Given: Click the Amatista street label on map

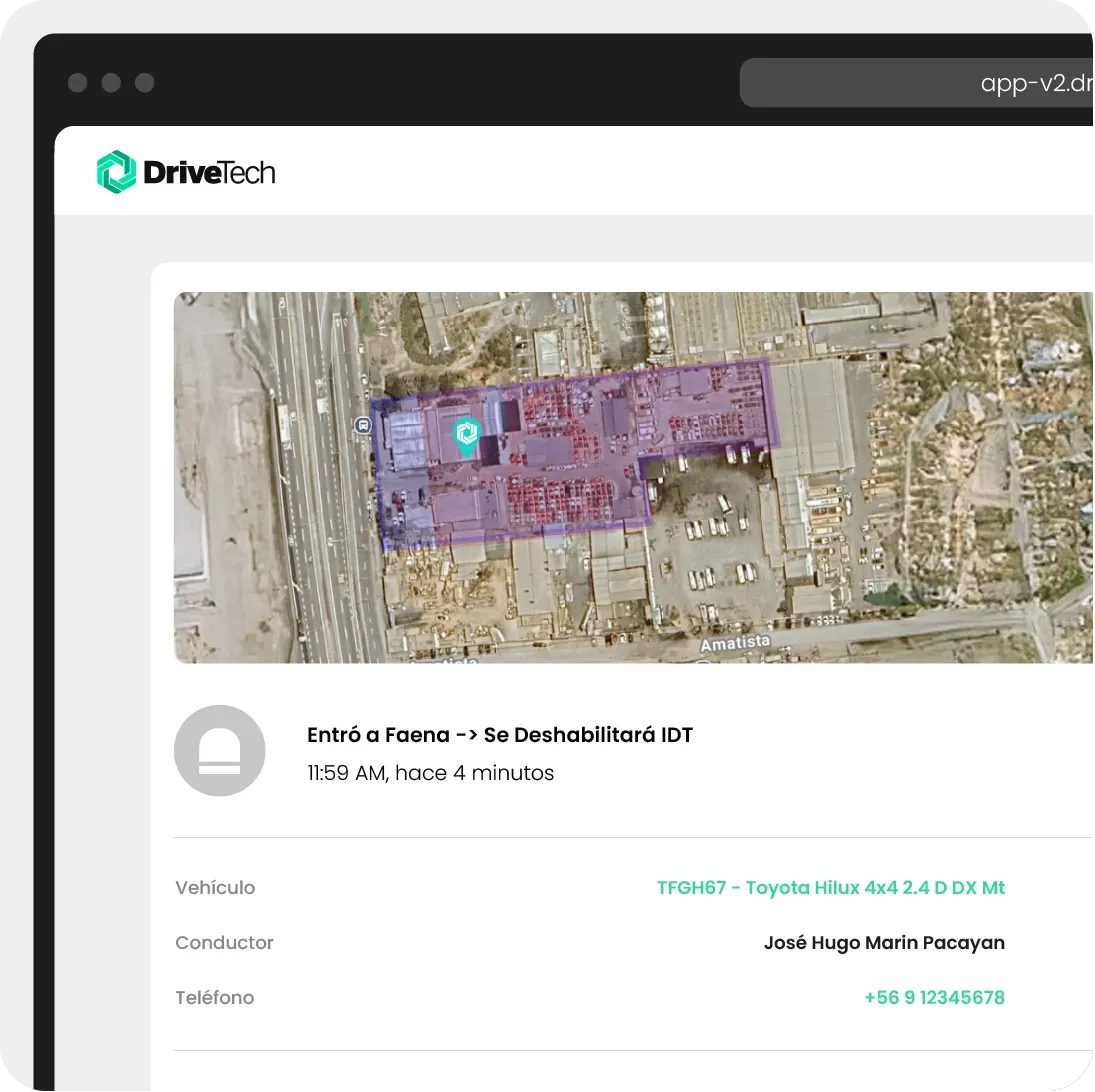Looking at the screenshot, I should pyautogui.click(x=735, y=642).
